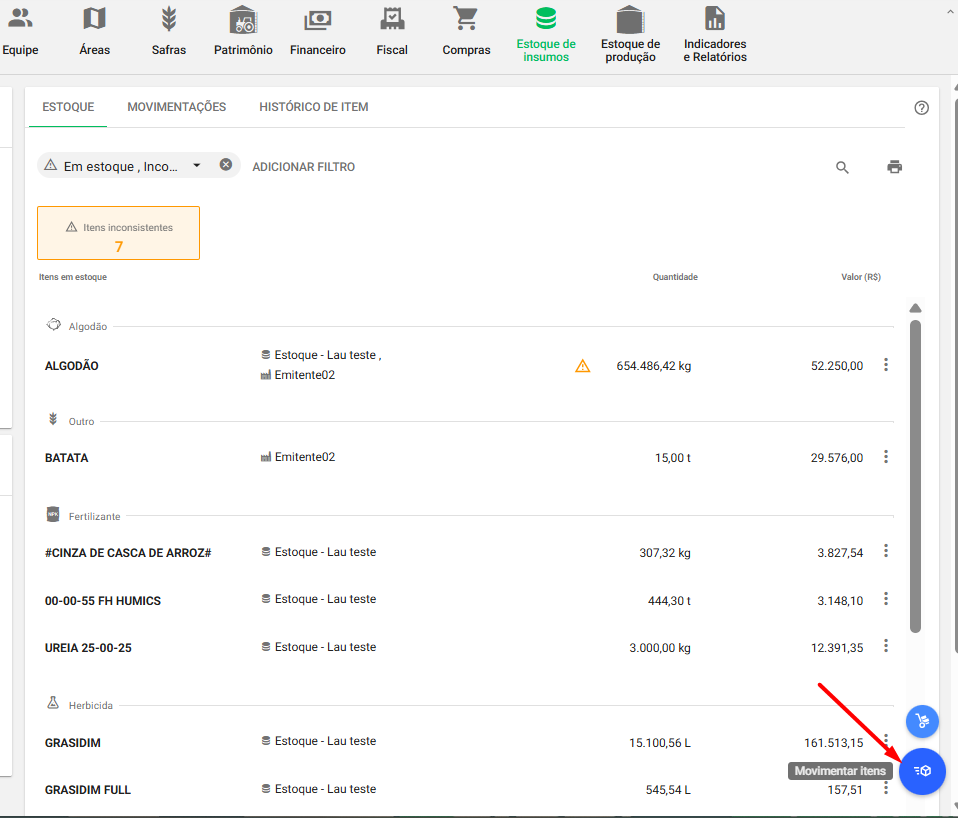The width and height of the screenshot is (958, 818).
Task: Open options menu for BATATA row
Action: pos(885,457)
